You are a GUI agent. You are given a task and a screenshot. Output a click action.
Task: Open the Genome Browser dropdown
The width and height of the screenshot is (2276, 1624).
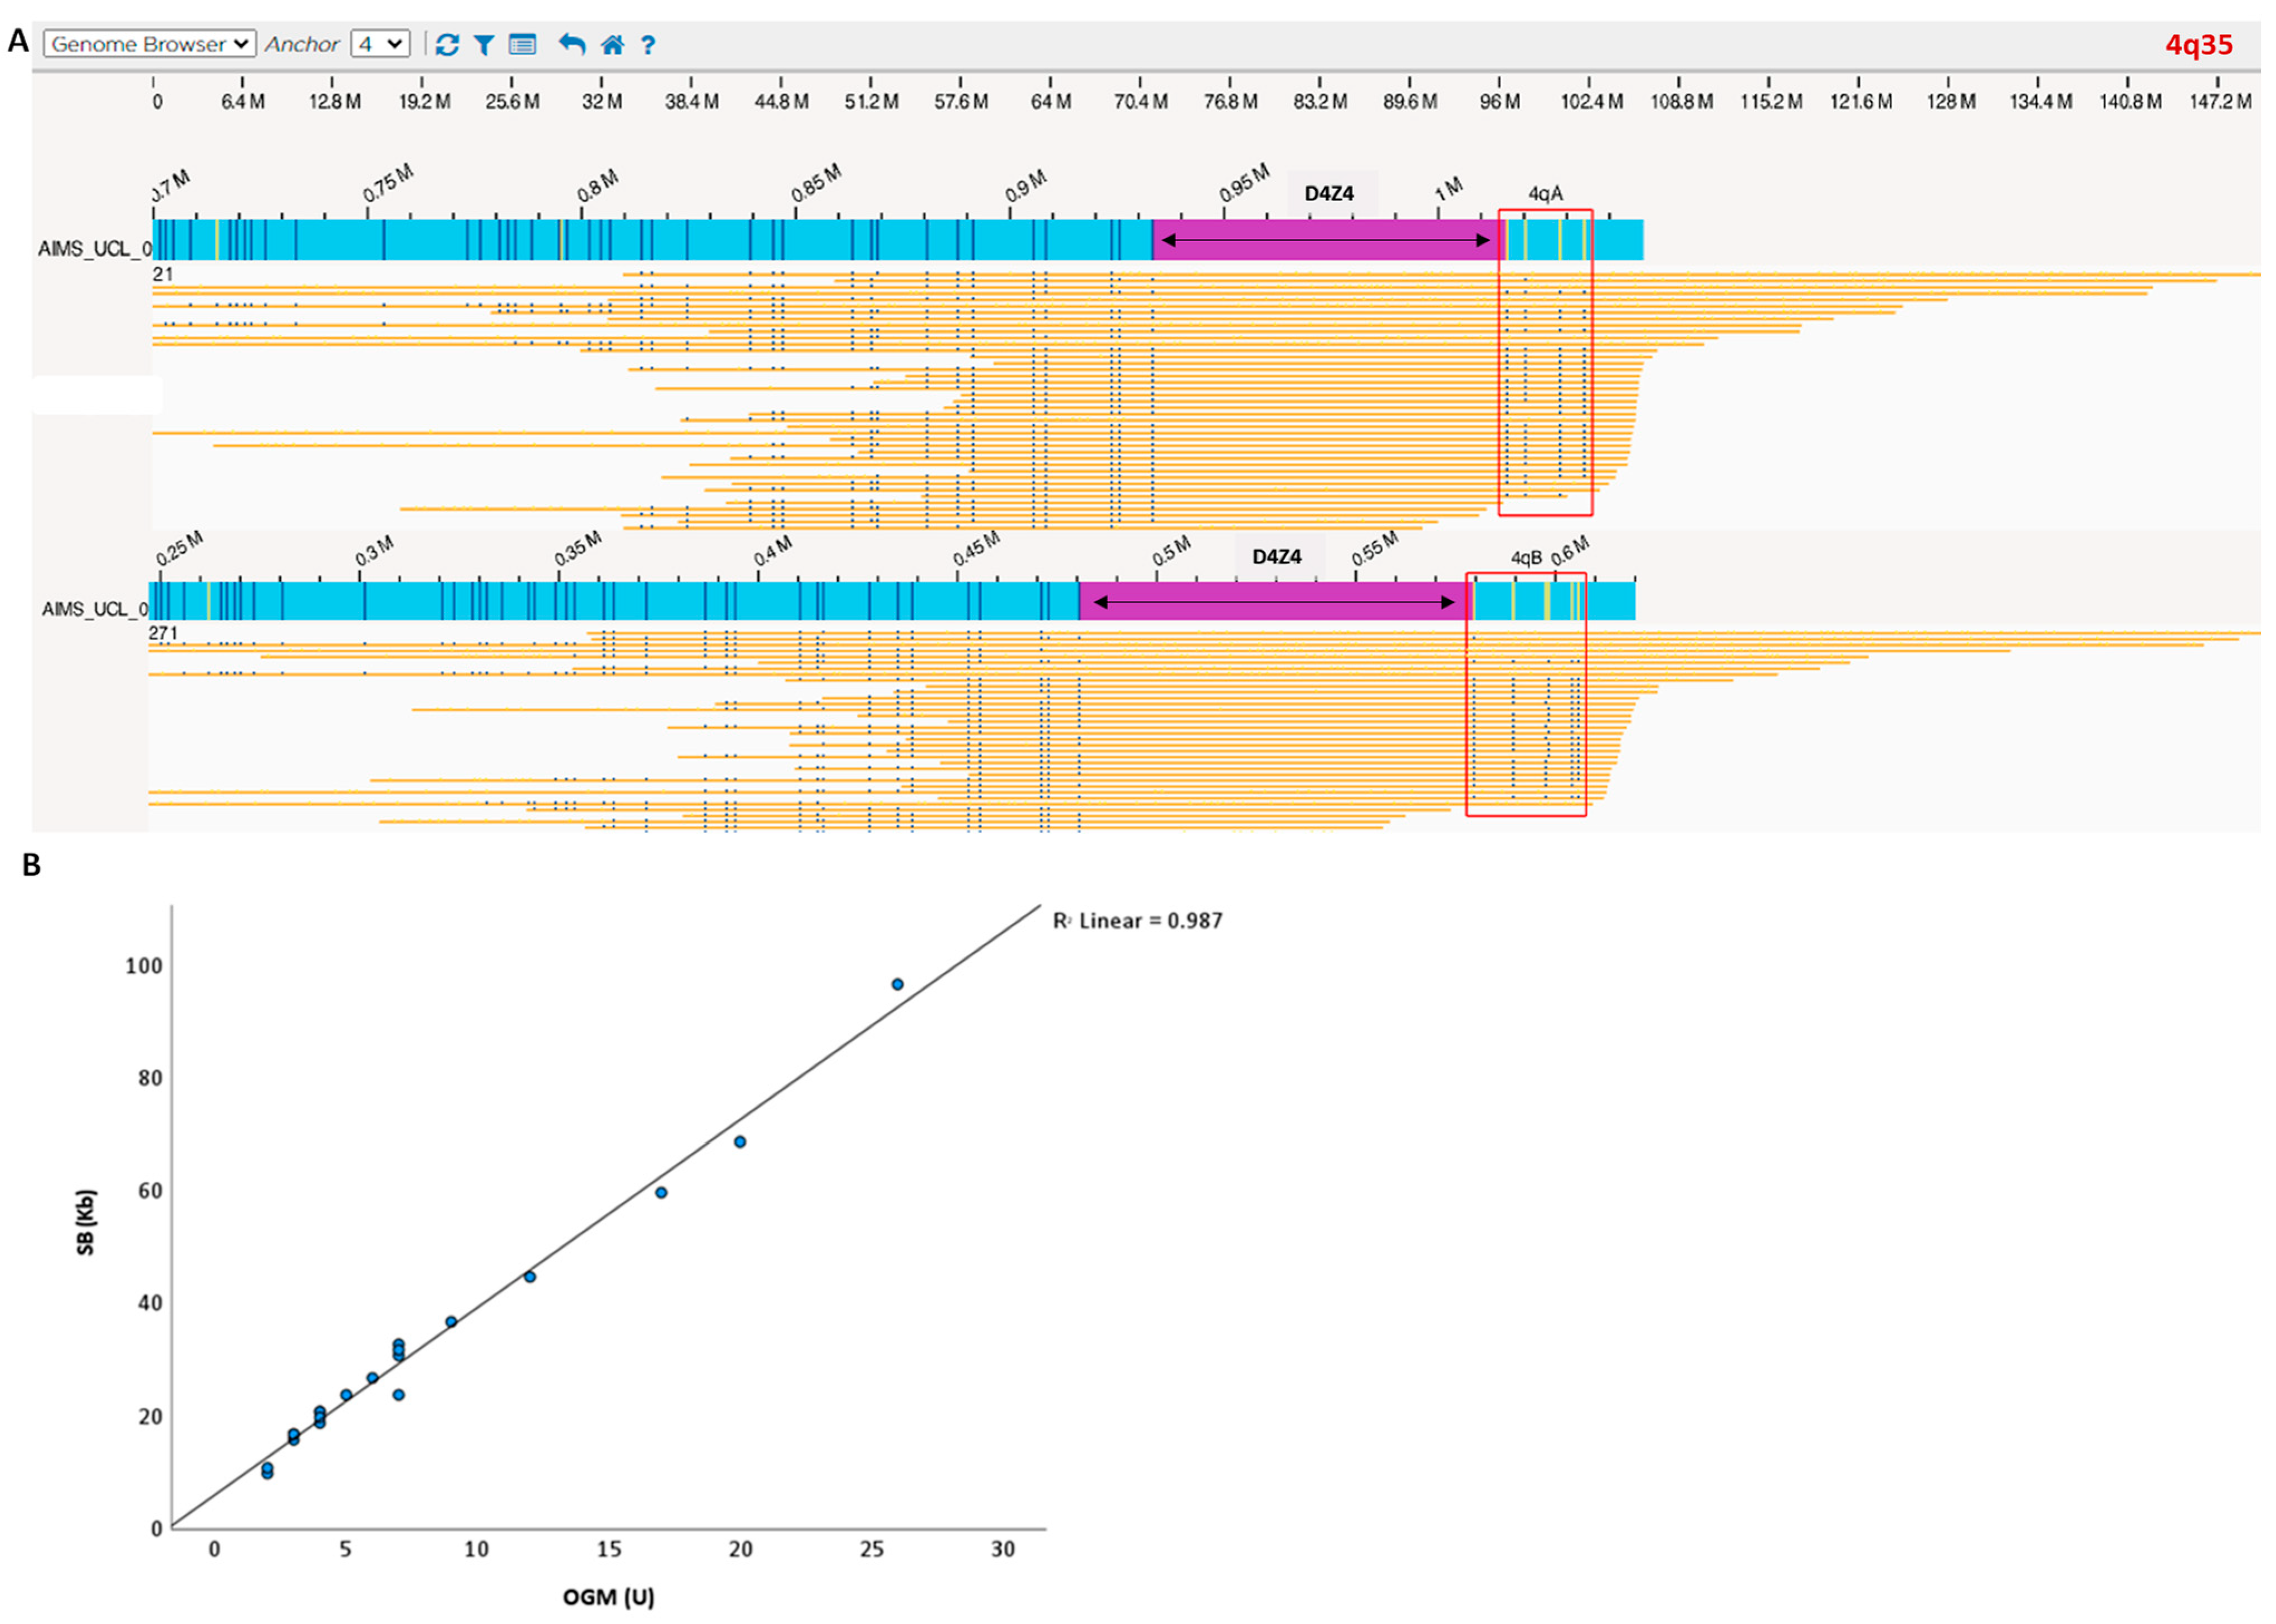click(x=150, y=44)
